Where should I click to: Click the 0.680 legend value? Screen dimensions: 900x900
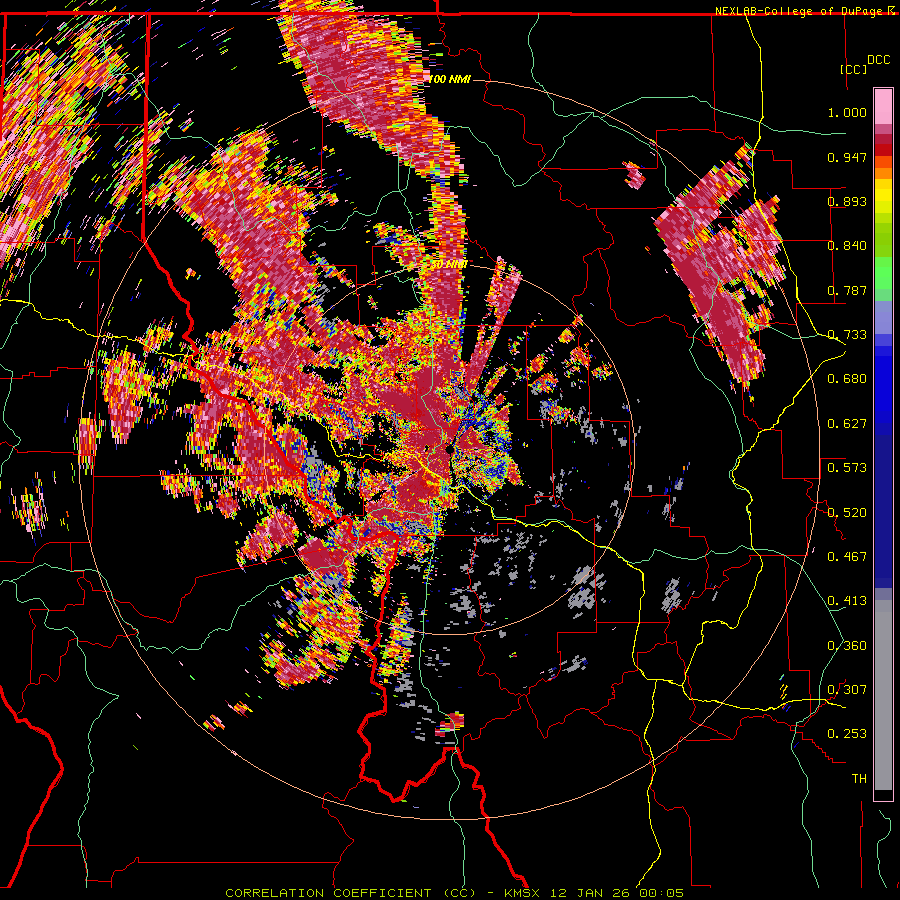coord(847,379)
